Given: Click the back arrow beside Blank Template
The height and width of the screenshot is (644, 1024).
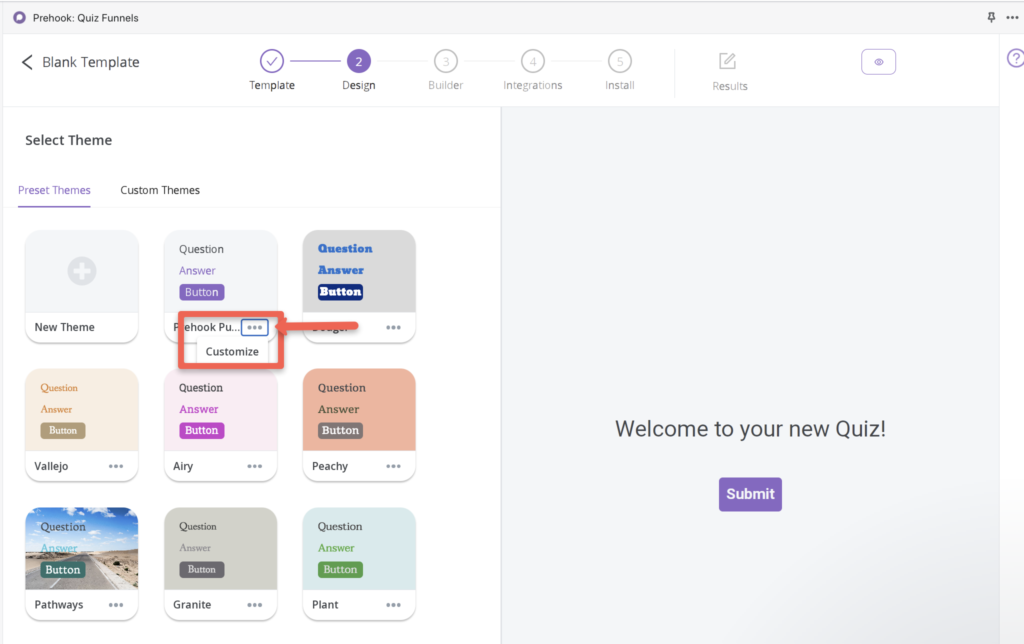Looking at the screenshot, I should click(27, 62).
